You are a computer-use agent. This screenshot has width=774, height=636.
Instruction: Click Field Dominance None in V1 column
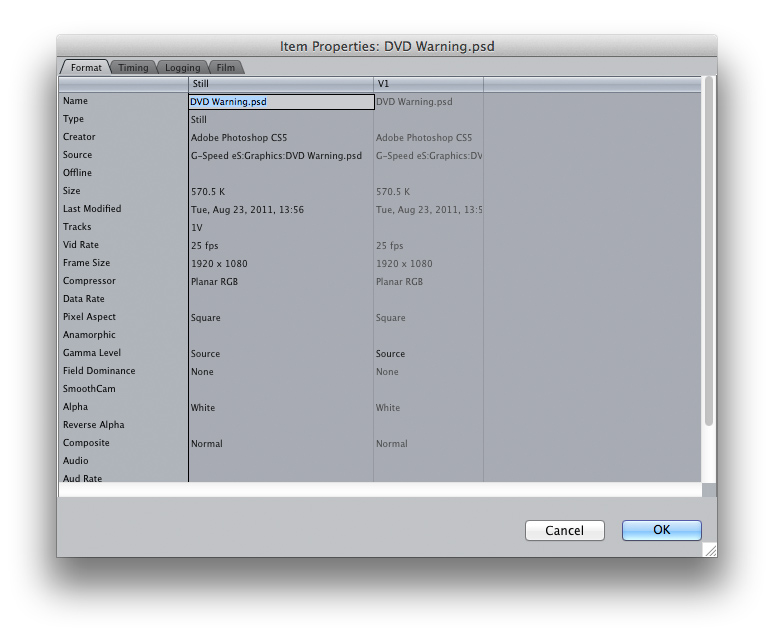(387, 372)
